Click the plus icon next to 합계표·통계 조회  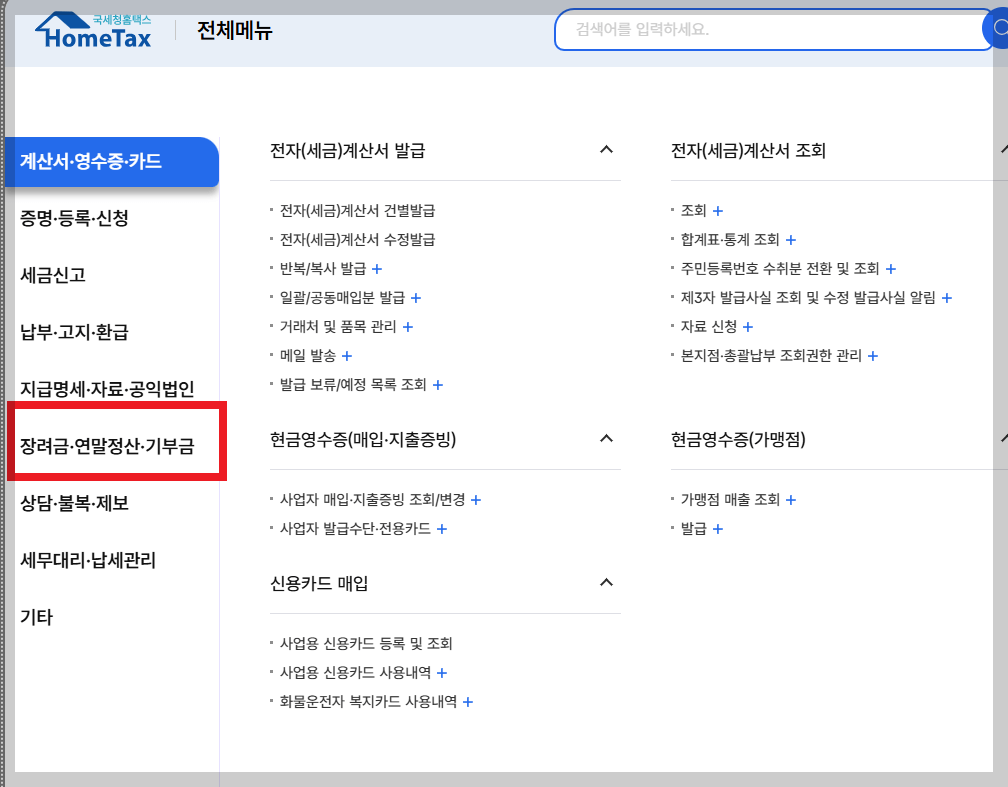coord(790,240)
